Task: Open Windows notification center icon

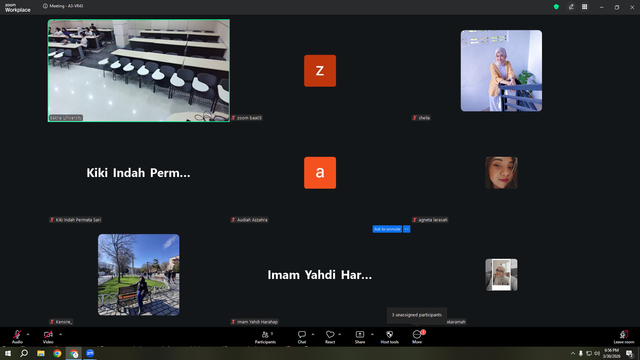Action: [x=629, y=353]
